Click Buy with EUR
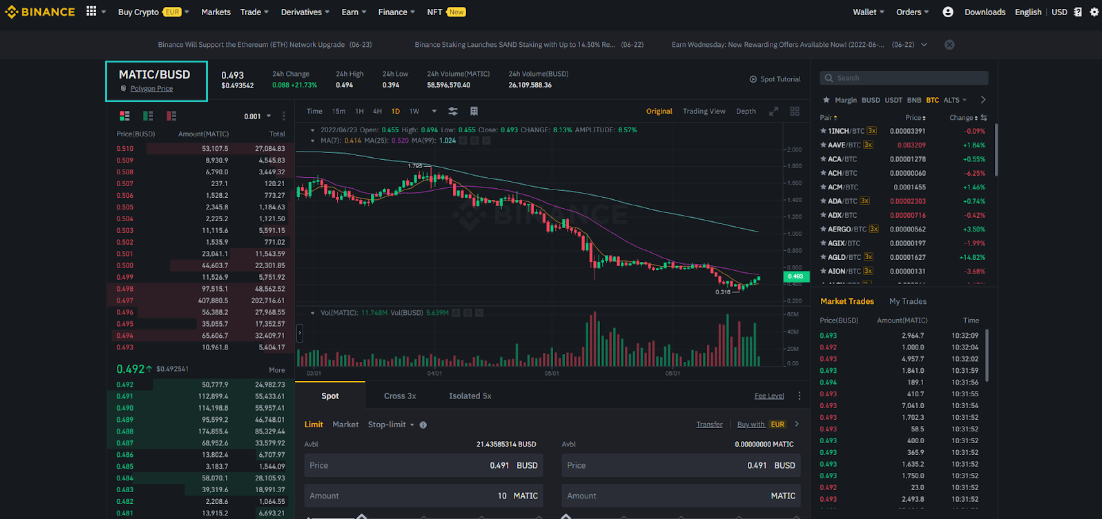The width and height of the screenshot is (1102, 519). tap(761, 425)
